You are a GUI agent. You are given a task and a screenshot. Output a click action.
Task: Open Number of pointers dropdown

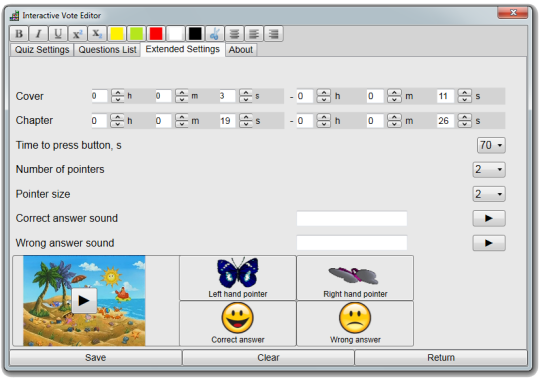(x=489, y=170)
